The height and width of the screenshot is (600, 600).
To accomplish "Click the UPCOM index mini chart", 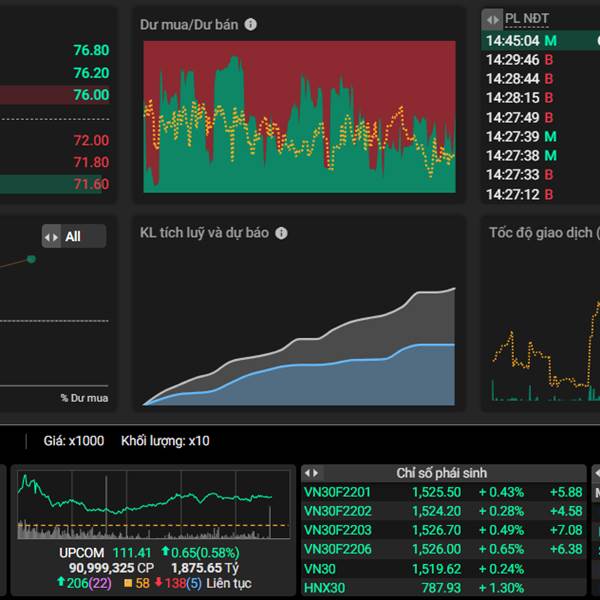I will coord(153,505).
